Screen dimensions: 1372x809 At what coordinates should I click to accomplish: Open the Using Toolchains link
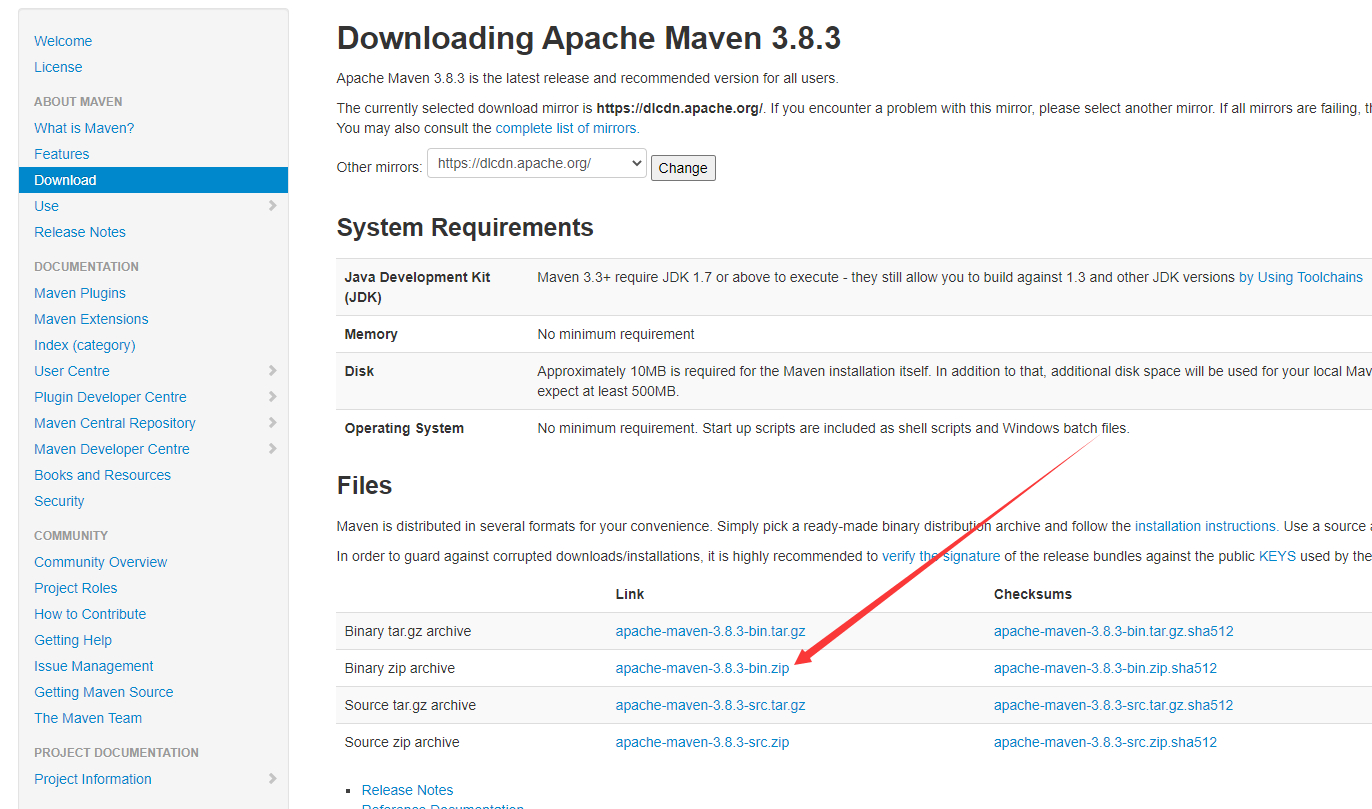click(1301, 277)
